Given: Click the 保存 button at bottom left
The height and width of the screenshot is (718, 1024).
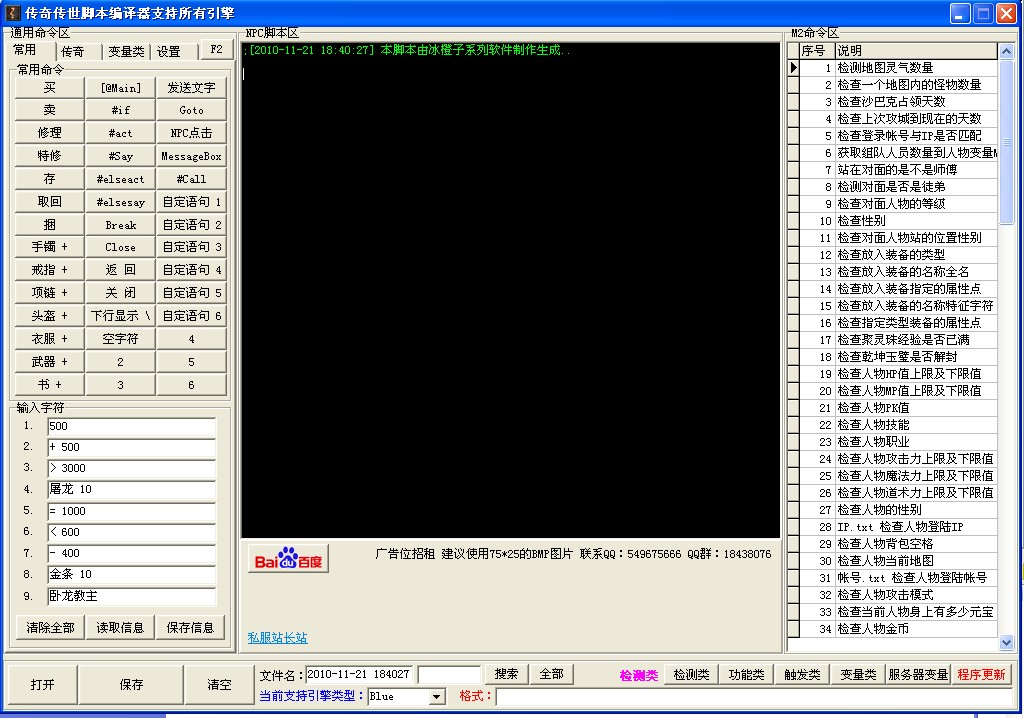Looking at the screenshot, I should pyautogui.click(x=131, y=684).
